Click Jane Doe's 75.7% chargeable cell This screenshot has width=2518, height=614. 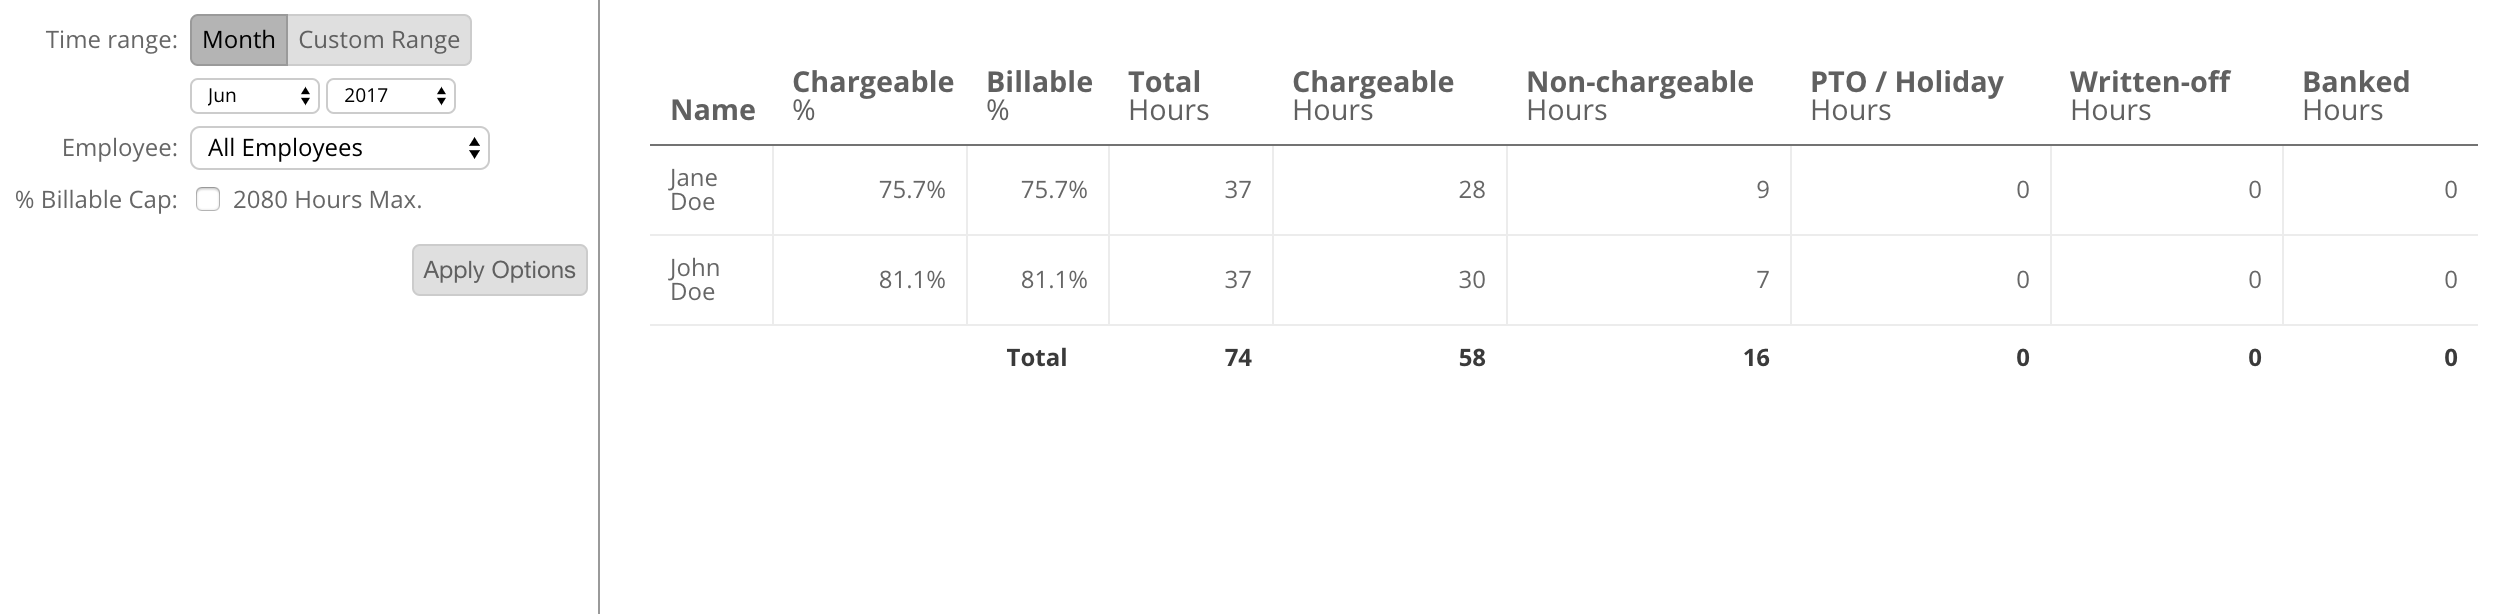[912, 190]
